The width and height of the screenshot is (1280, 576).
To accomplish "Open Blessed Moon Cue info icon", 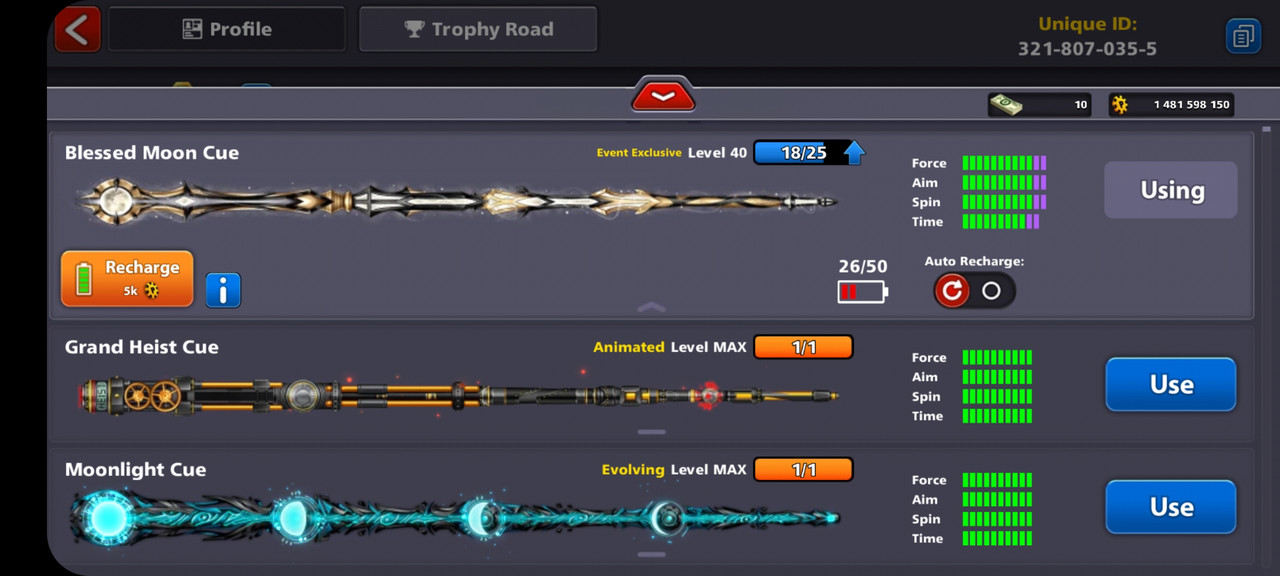I will coord(223,290).
